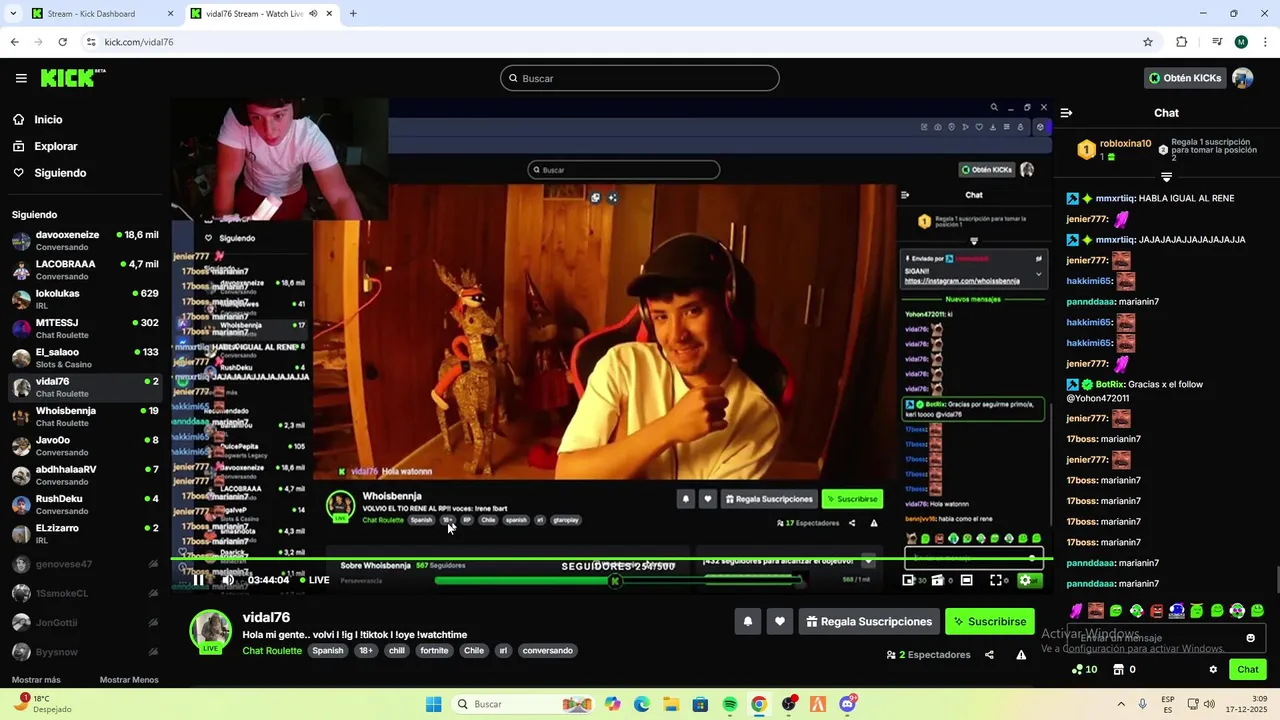
Task: Open Discord from the taskbar
Action: [848, 704]
